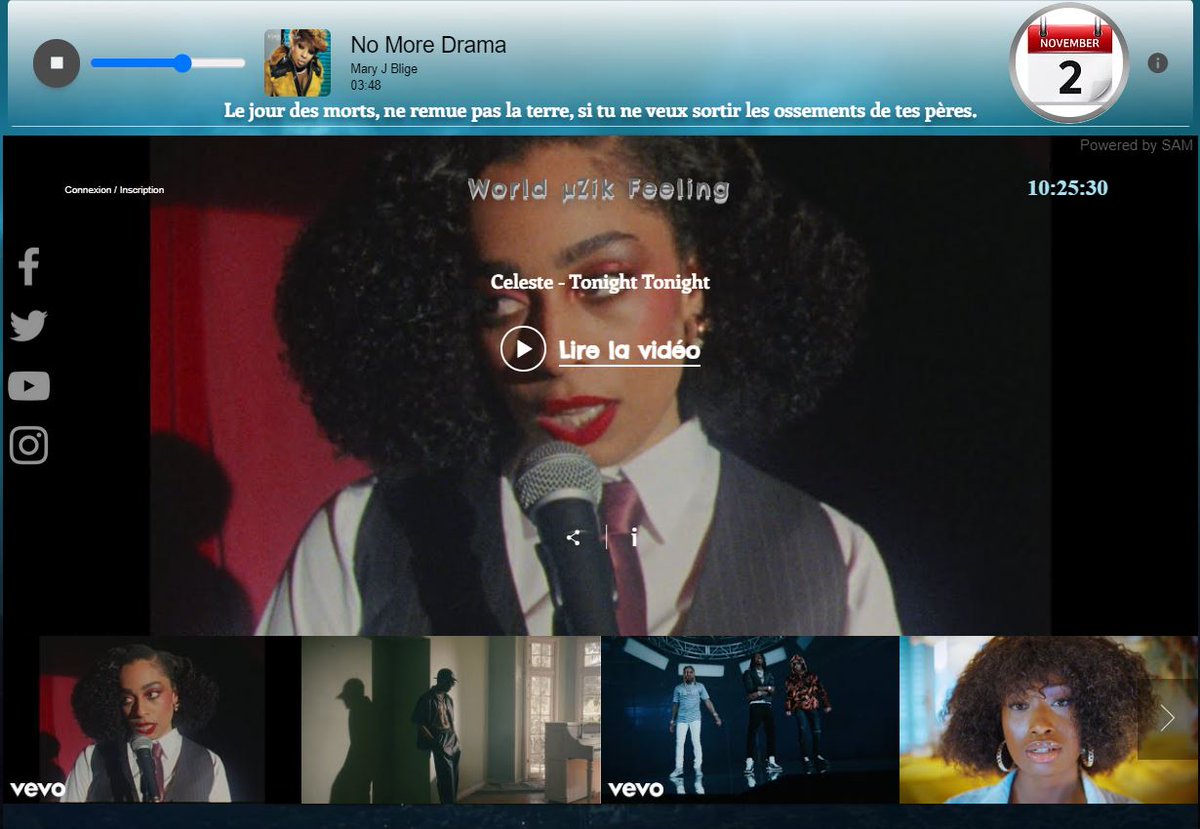Stop the radio player playback
Image resolution: width=1200 pixels, height=829 pixels.
(x=57, y=63)
